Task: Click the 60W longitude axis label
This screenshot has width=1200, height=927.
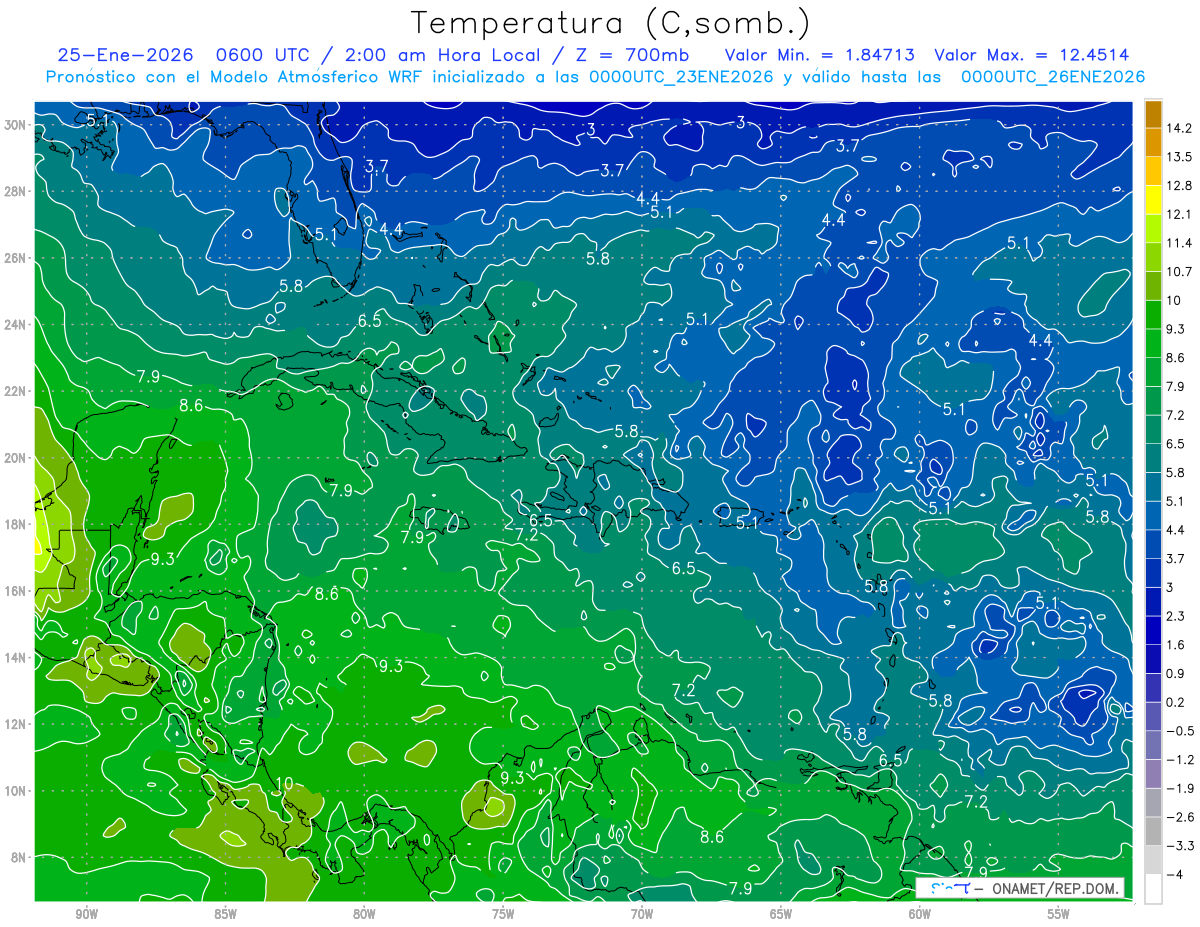Action: pyautogui.click(x=920, y=914)
